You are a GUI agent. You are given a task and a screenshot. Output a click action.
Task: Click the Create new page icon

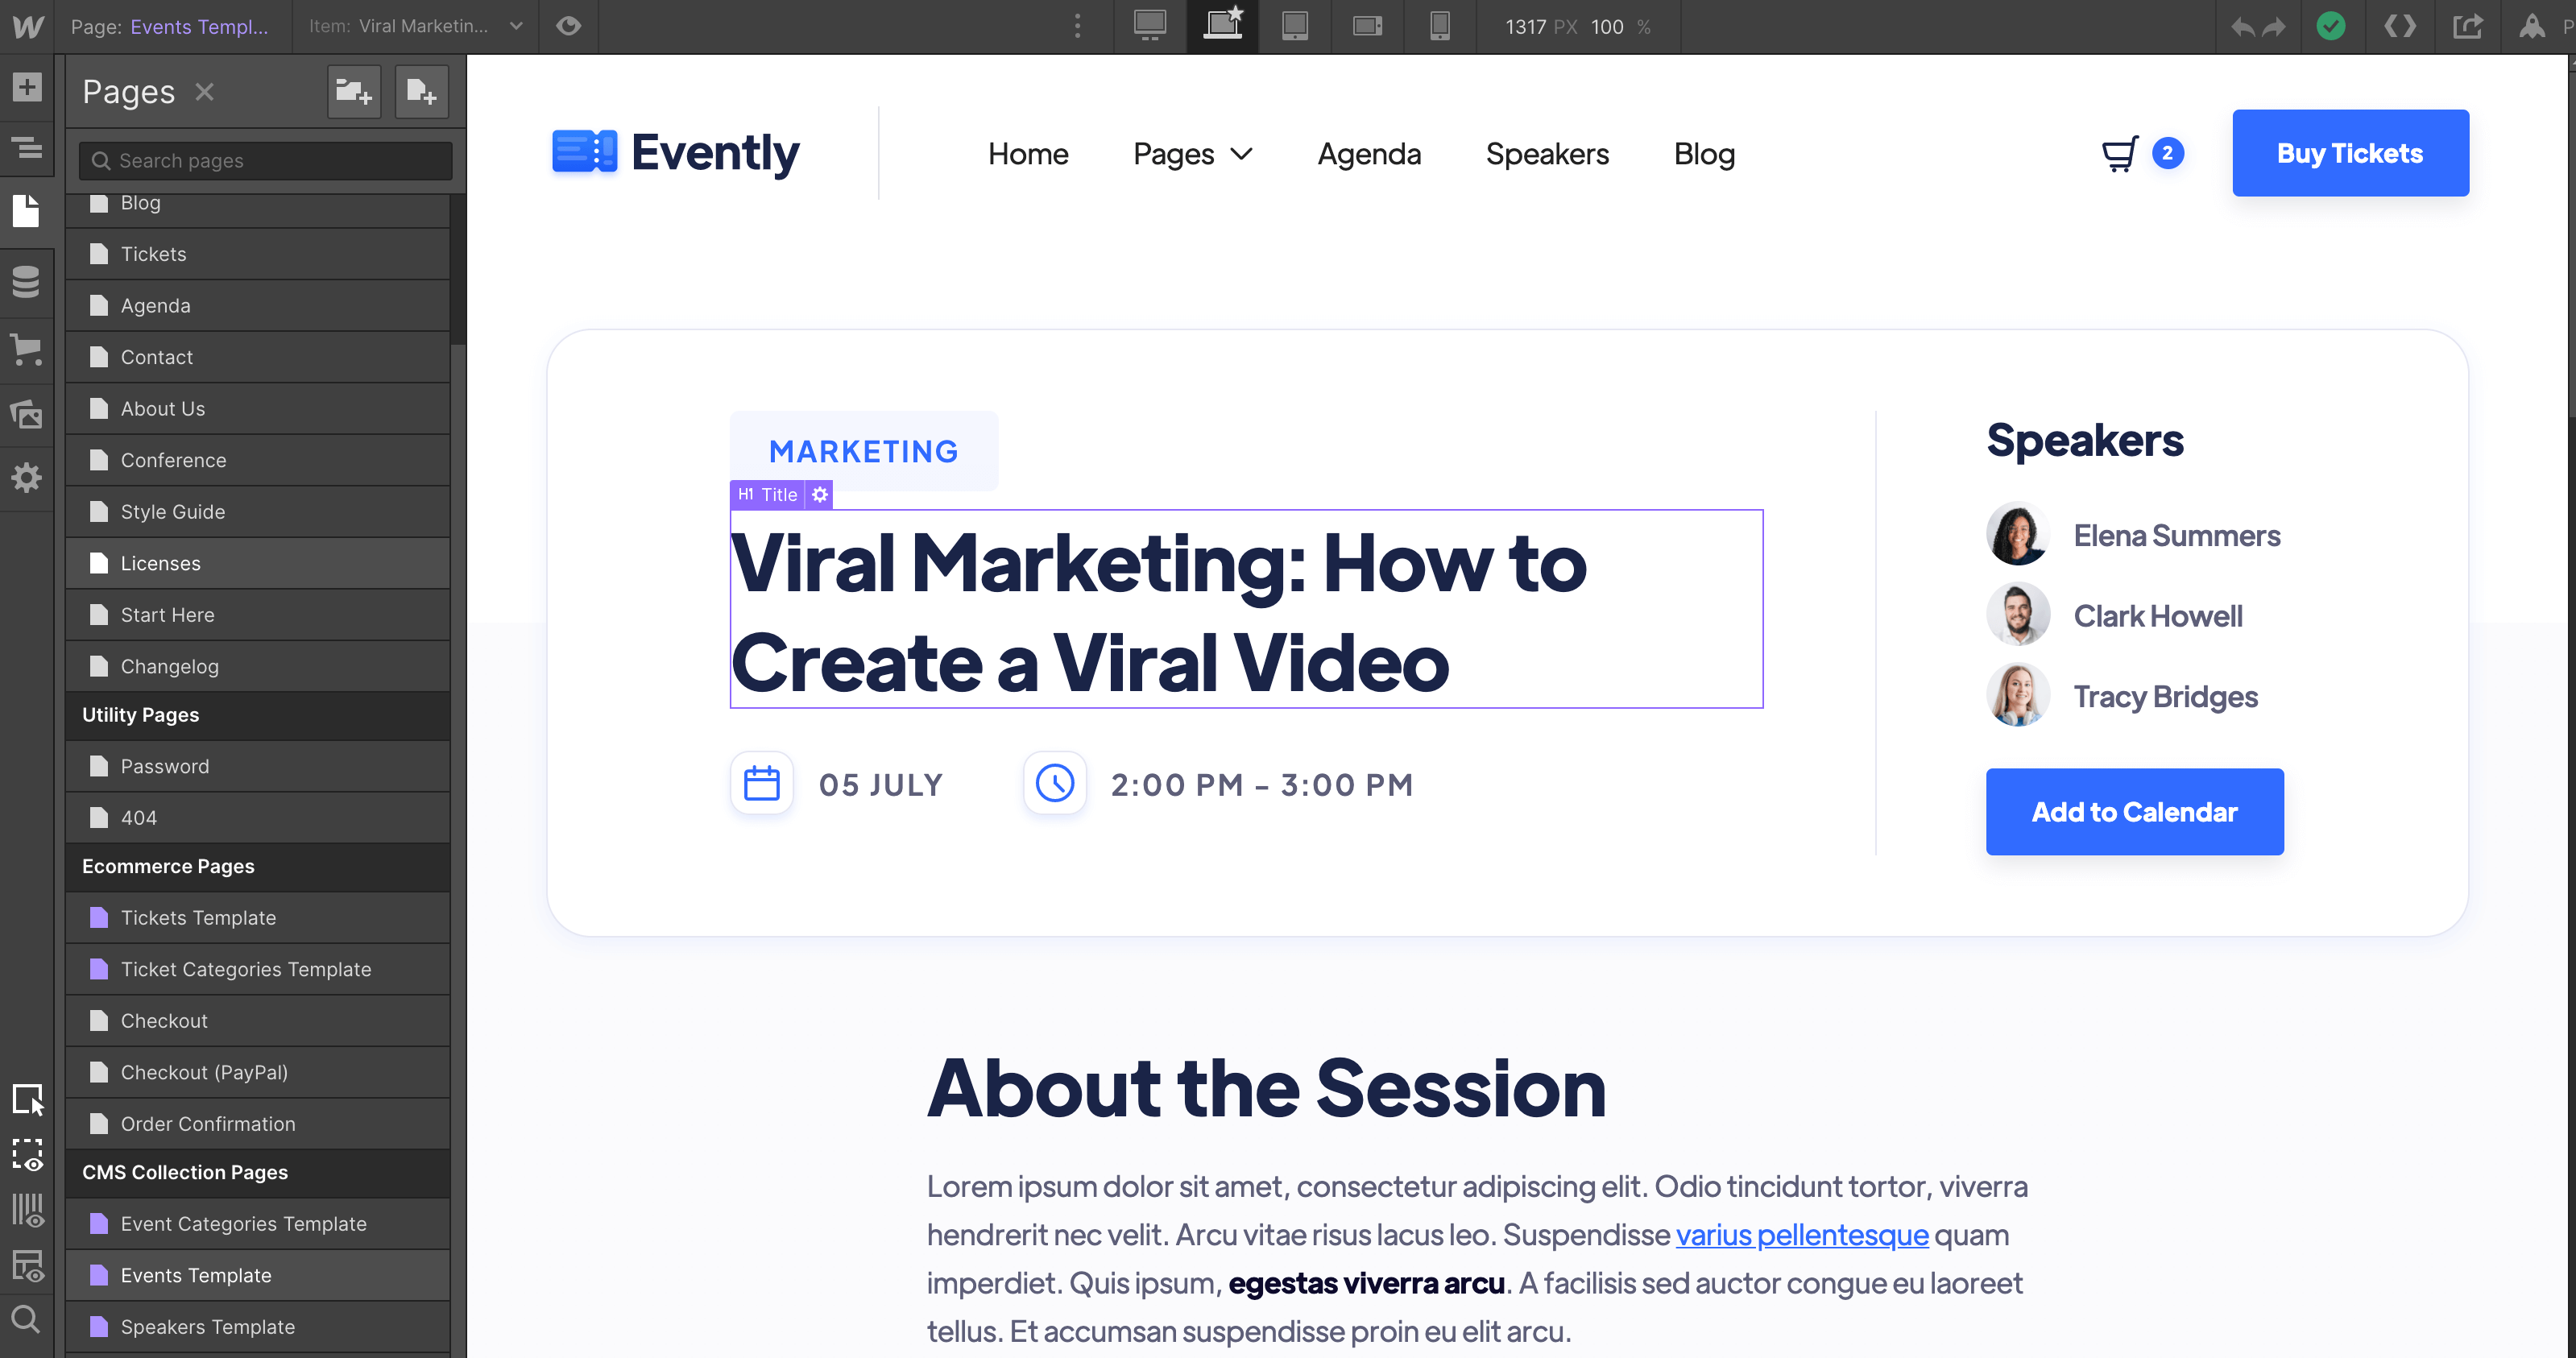(421, 91)
